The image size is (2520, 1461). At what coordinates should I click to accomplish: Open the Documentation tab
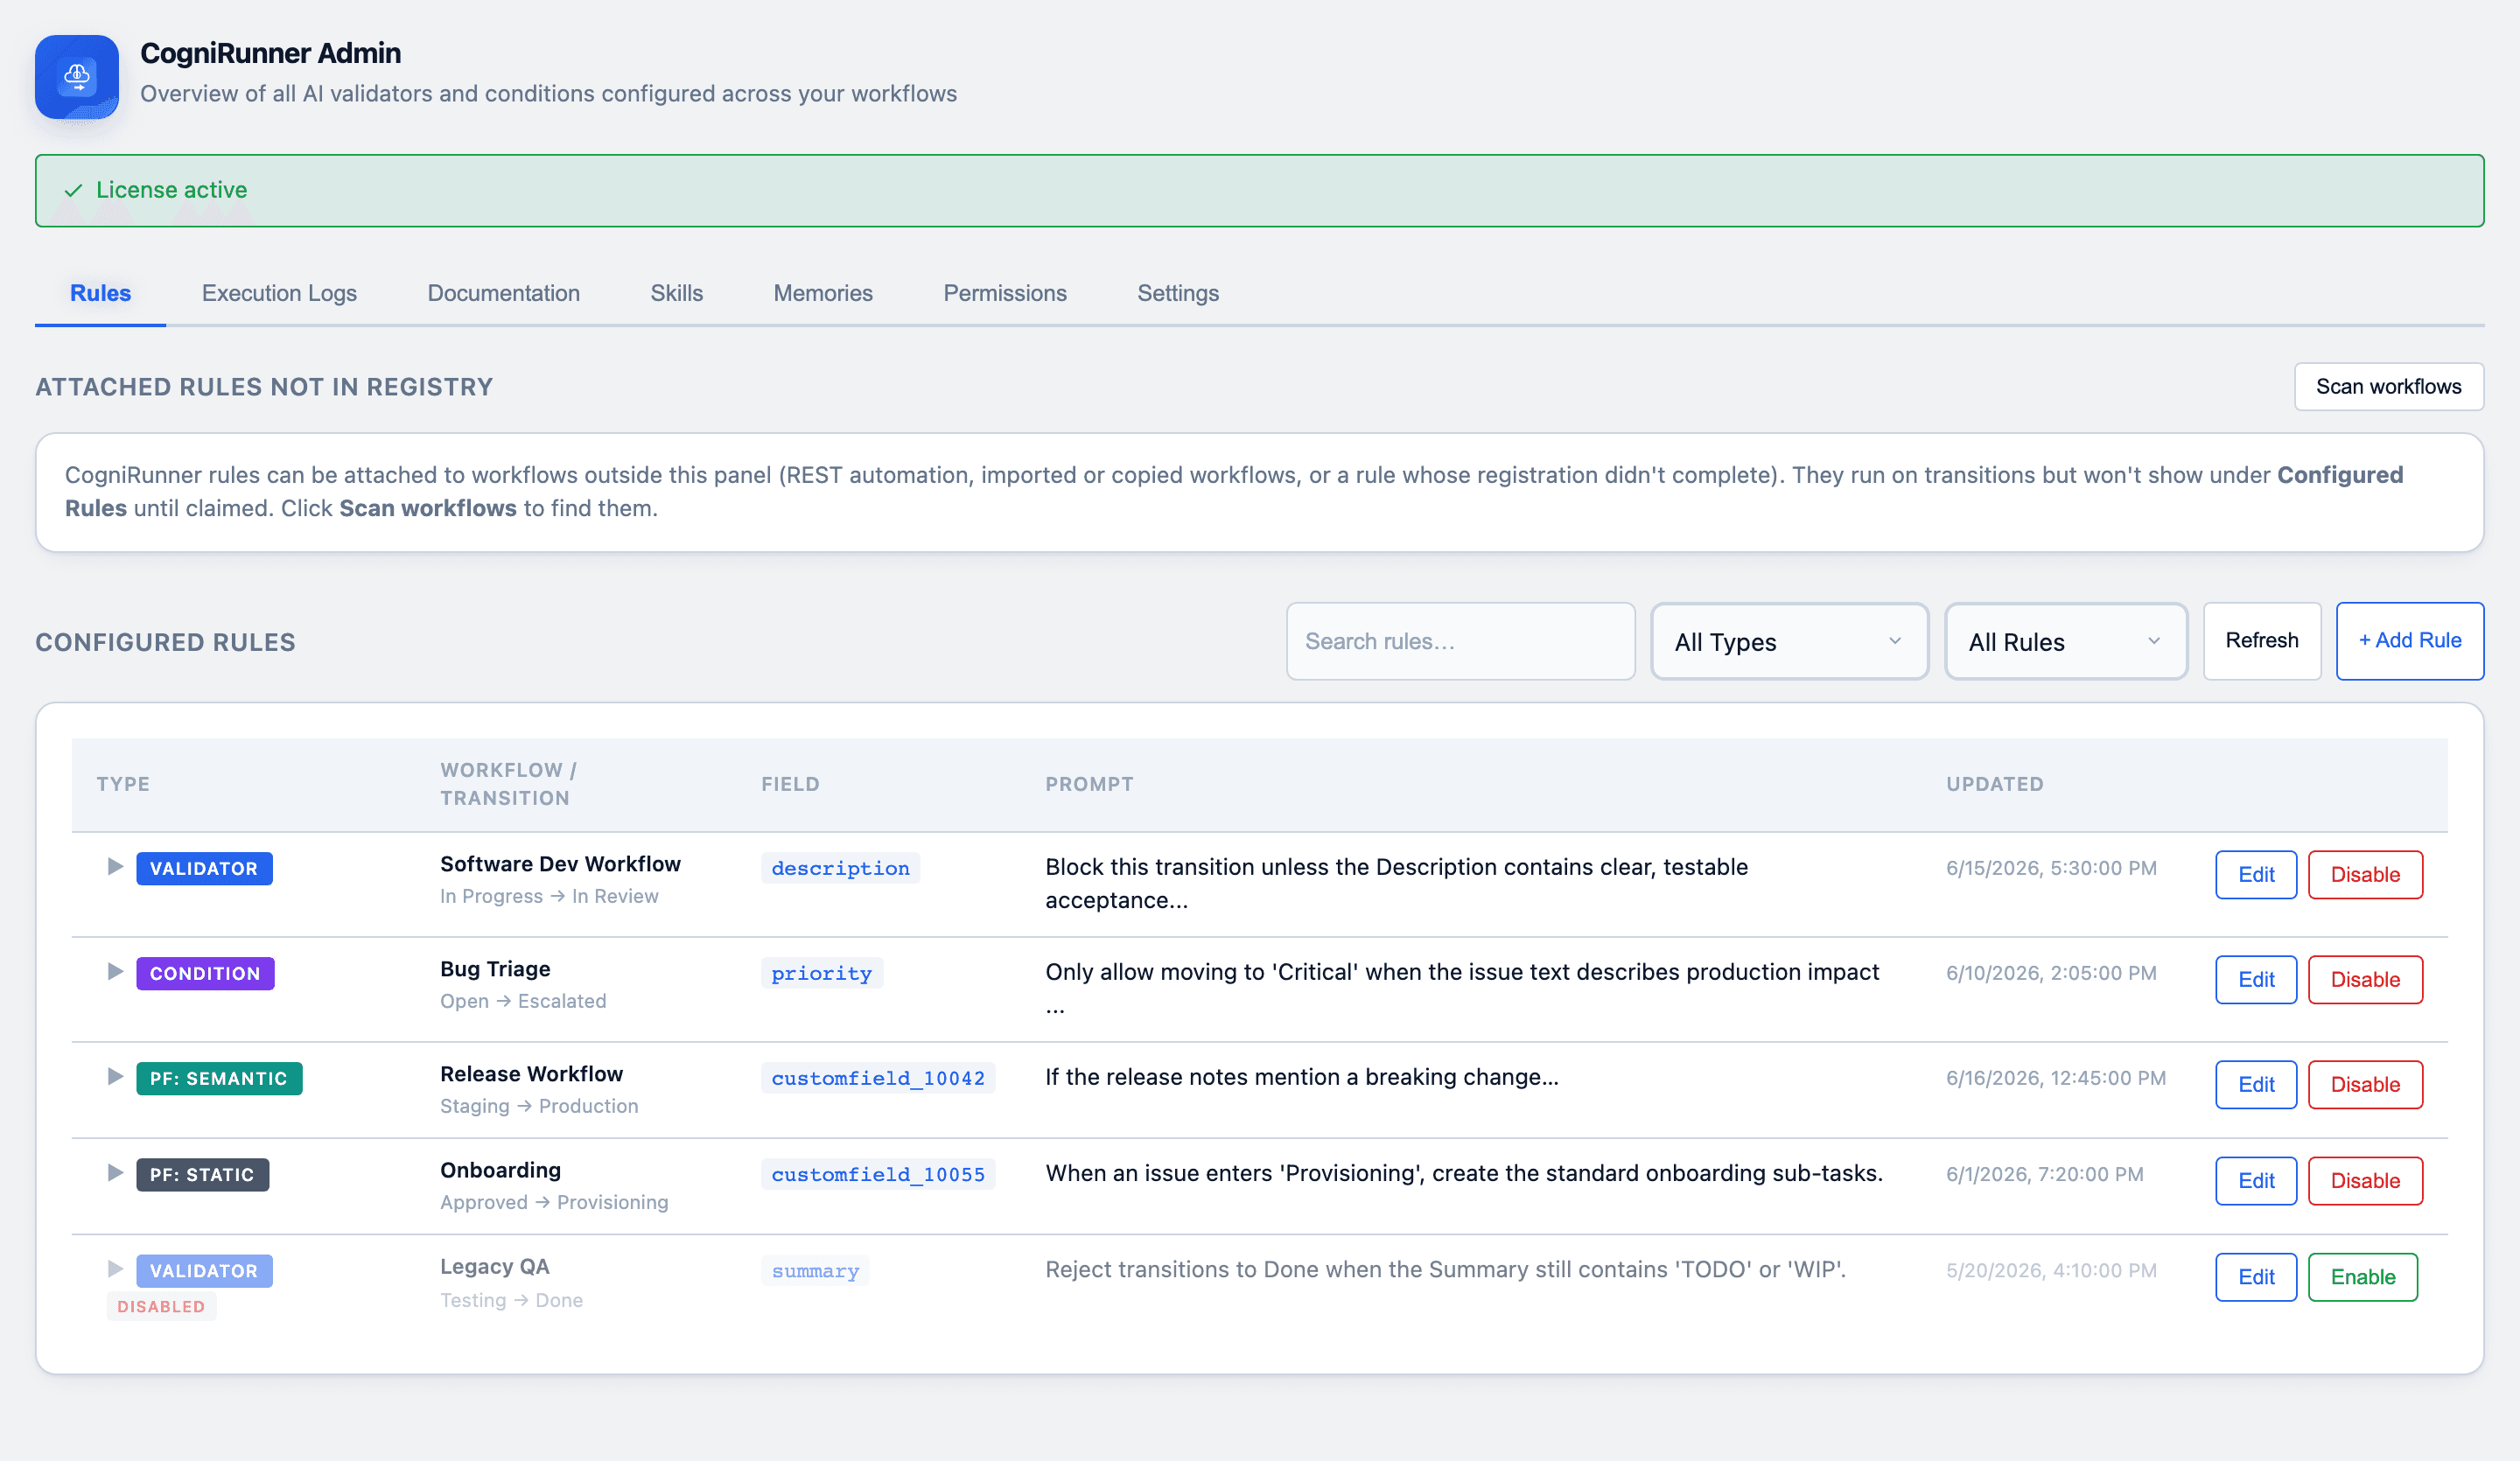(503, 293)
